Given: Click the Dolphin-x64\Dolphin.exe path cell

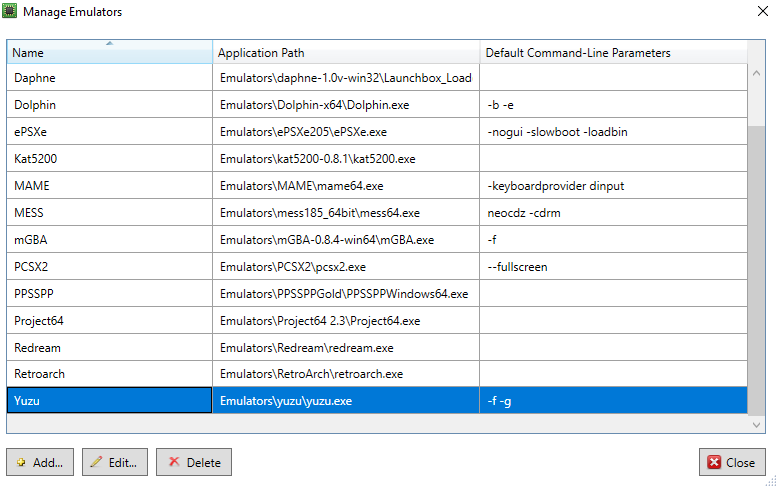Looking at the screenshot, I should click(346, 104).
